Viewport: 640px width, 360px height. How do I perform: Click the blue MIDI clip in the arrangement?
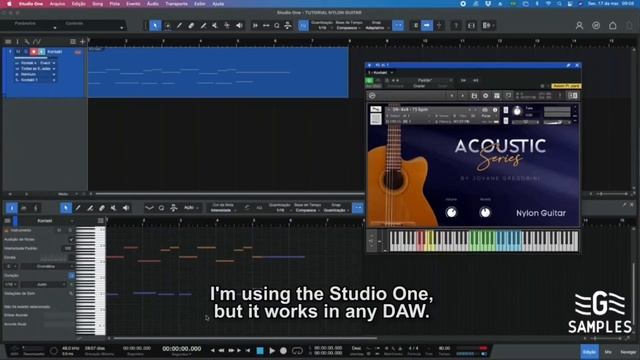click(218, 73)
